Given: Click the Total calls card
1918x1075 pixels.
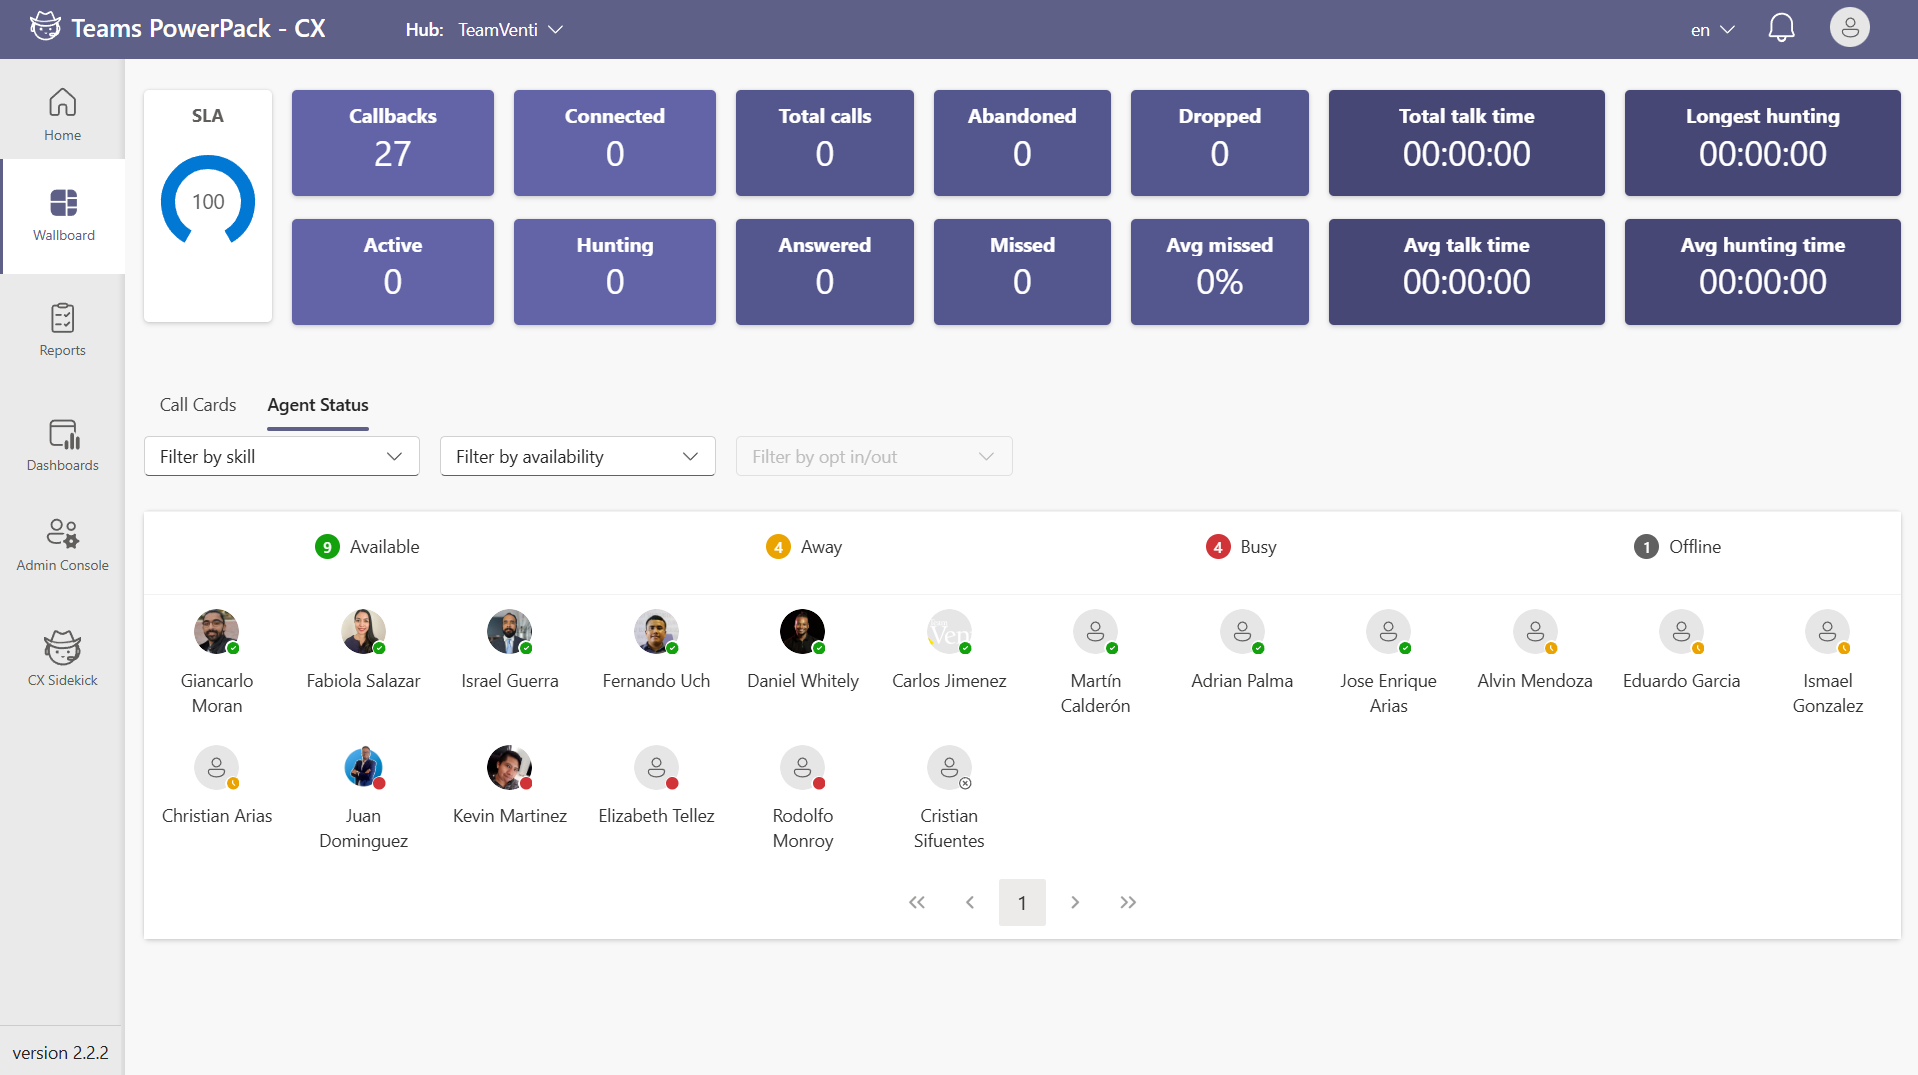Looking at the screenshot, I should coord(825,143).
